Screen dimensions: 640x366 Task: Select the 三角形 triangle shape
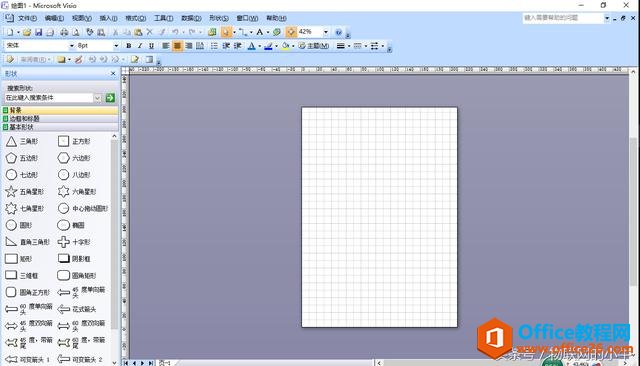pos(22,141)
